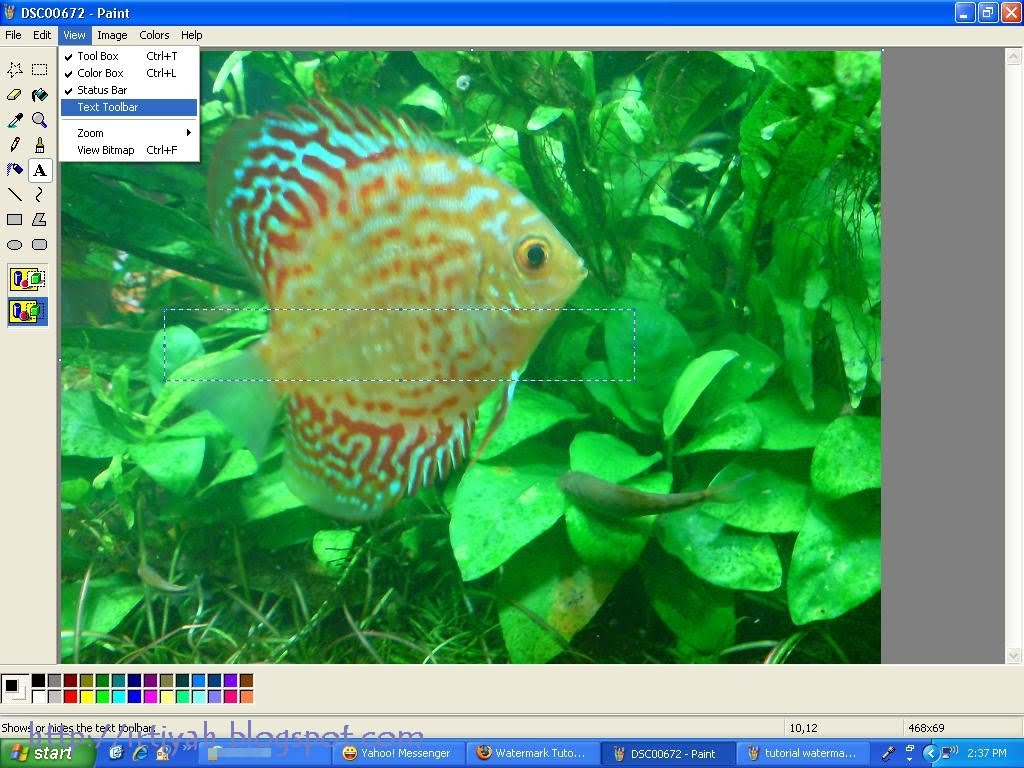Choose the Pencil tool
The width and height of the screenshot is (1024, 768).
pos(14,144)
